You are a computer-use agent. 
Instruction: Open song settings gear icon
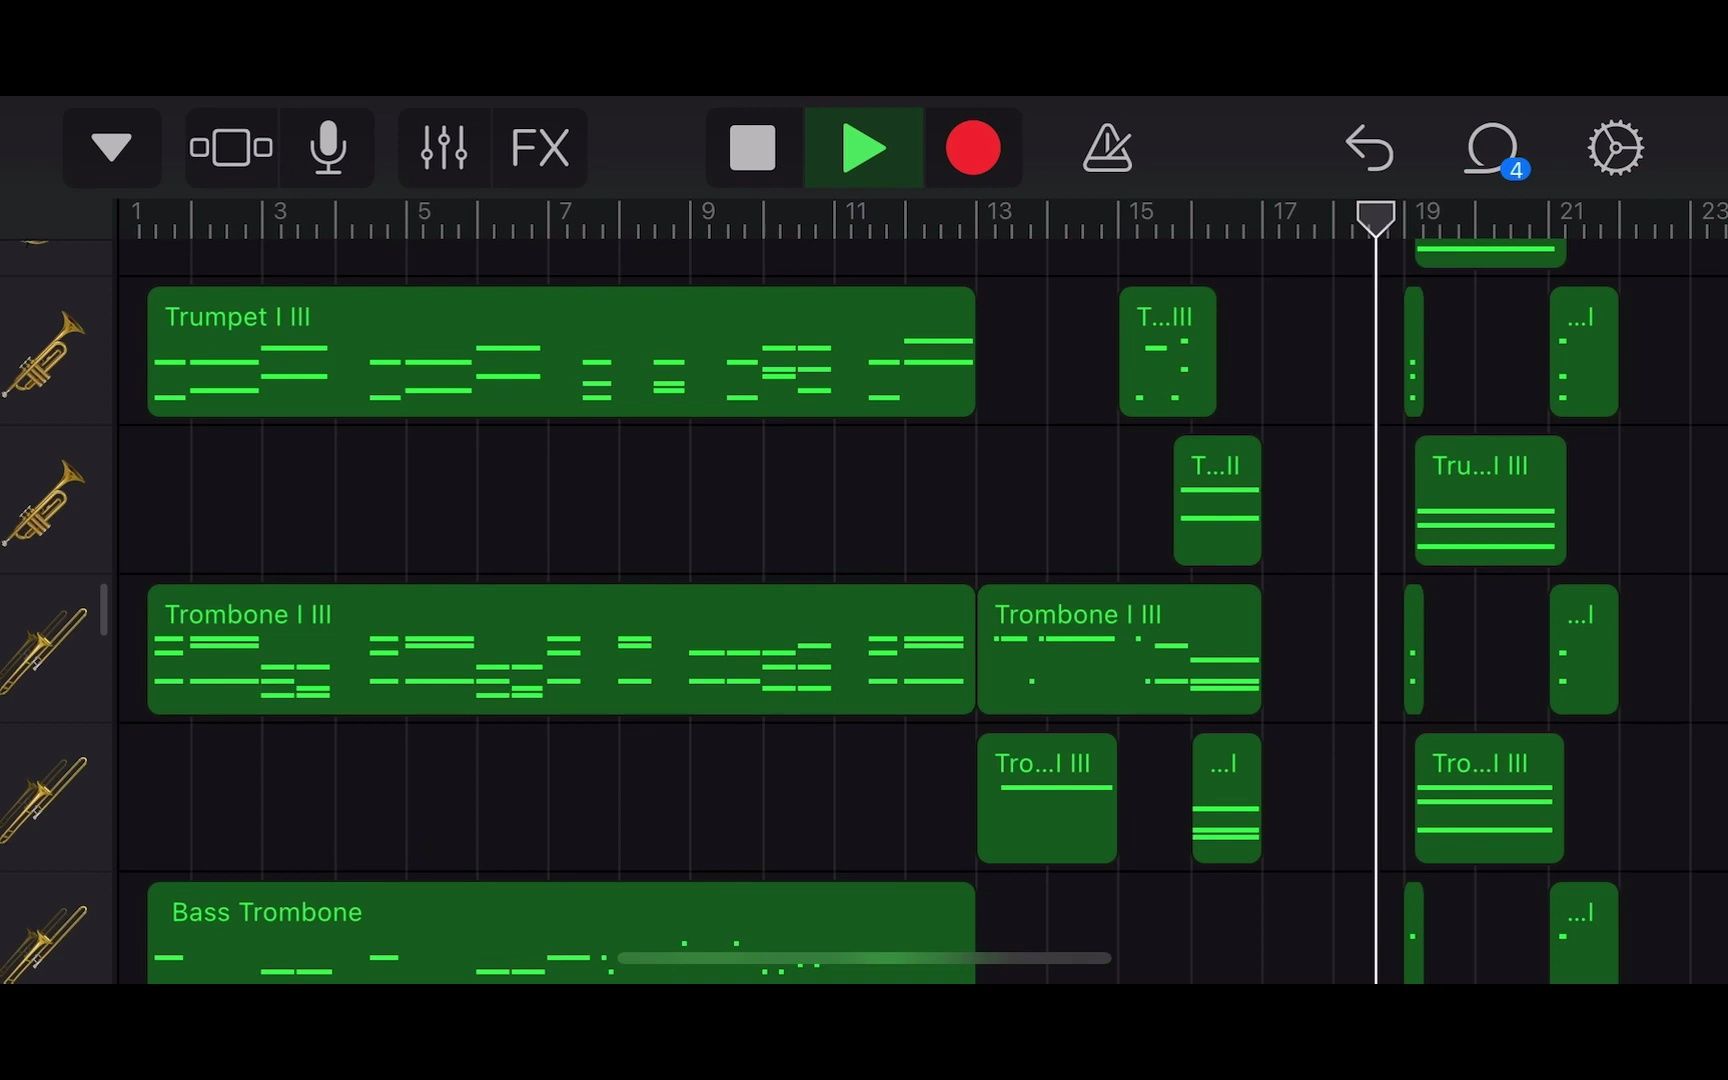click(x=1615, y=148)
